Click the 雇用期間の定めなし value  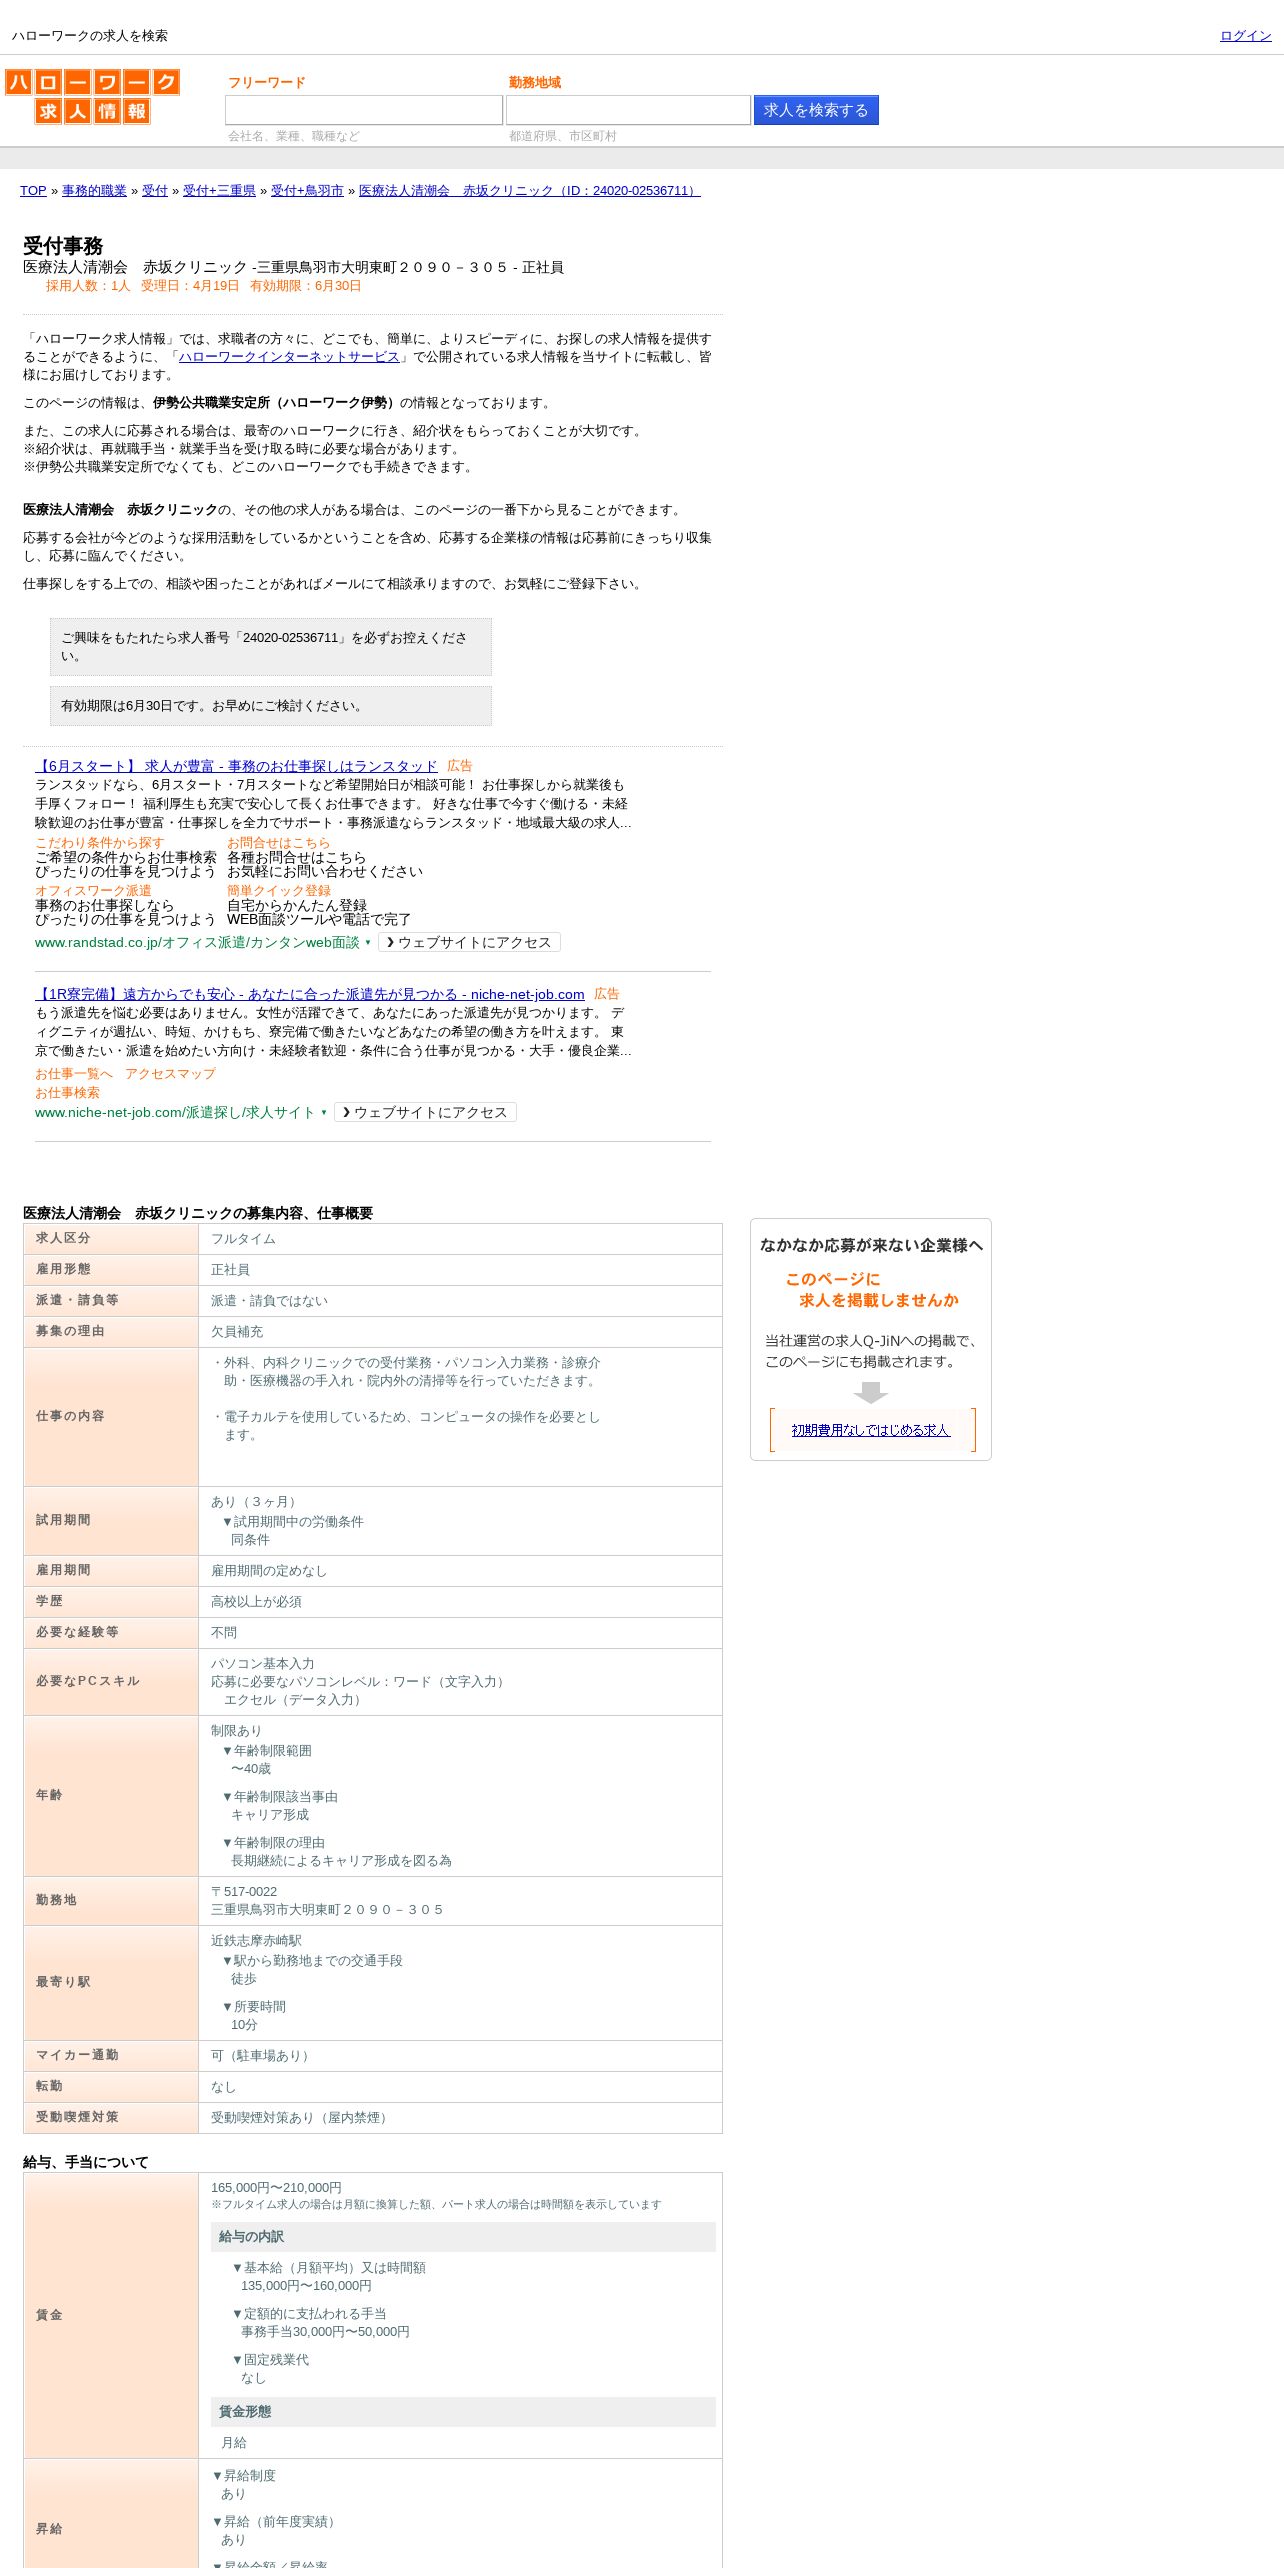pyautogui.click(x=269, y=1572)
